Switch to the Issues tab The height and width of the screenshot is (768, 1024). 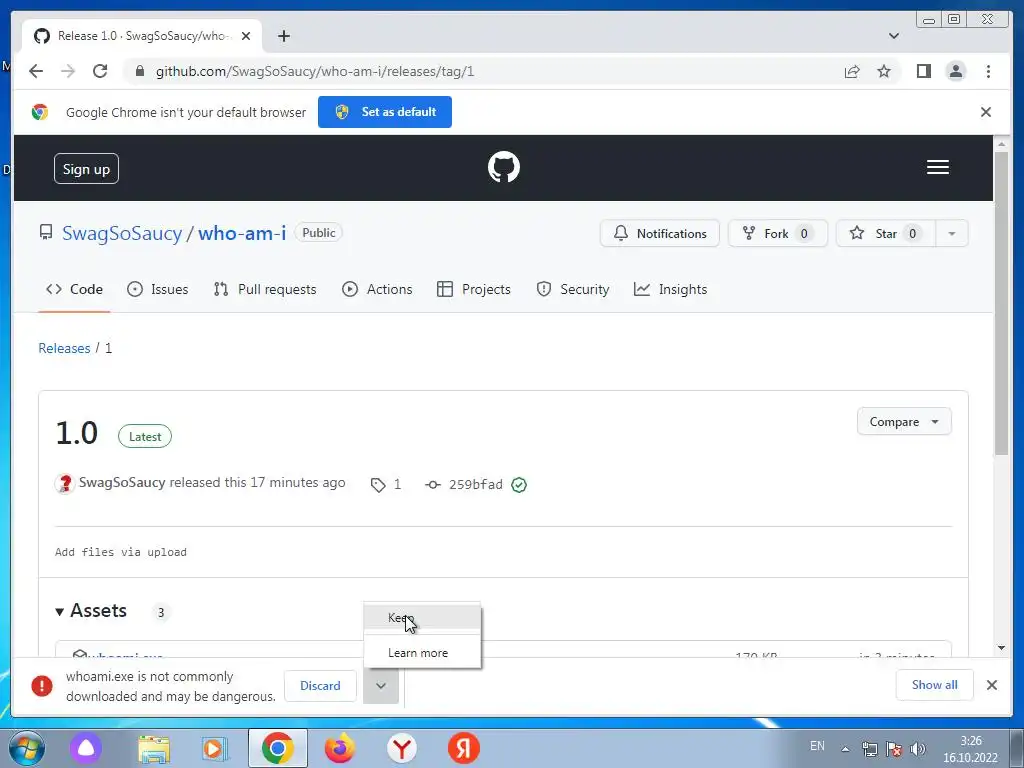coord(157,289)
